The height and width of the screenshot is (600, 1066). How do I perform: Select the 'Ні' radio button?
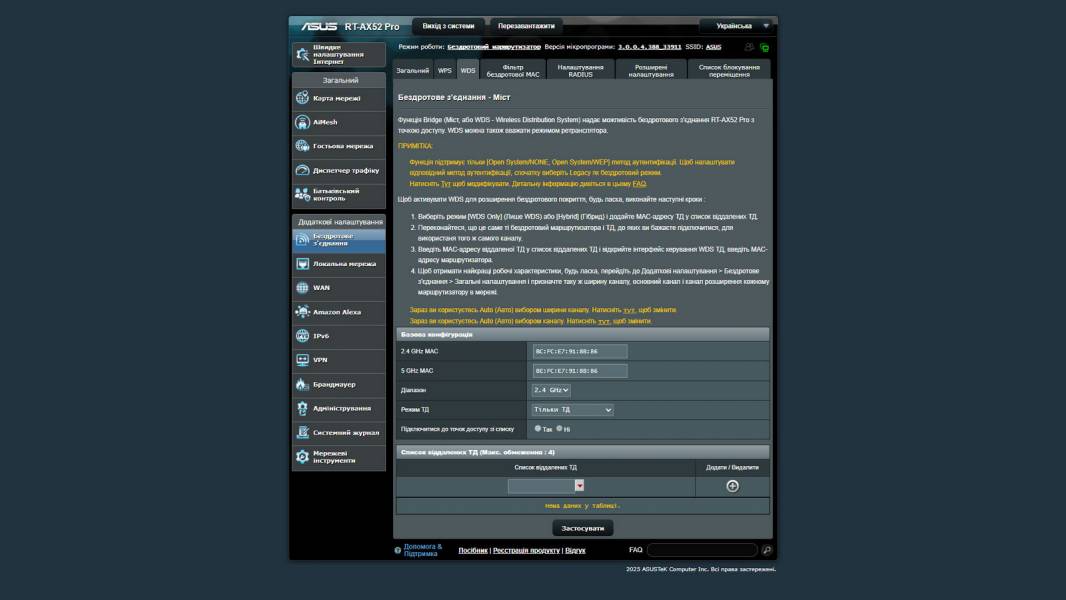(x=559, y=428)
